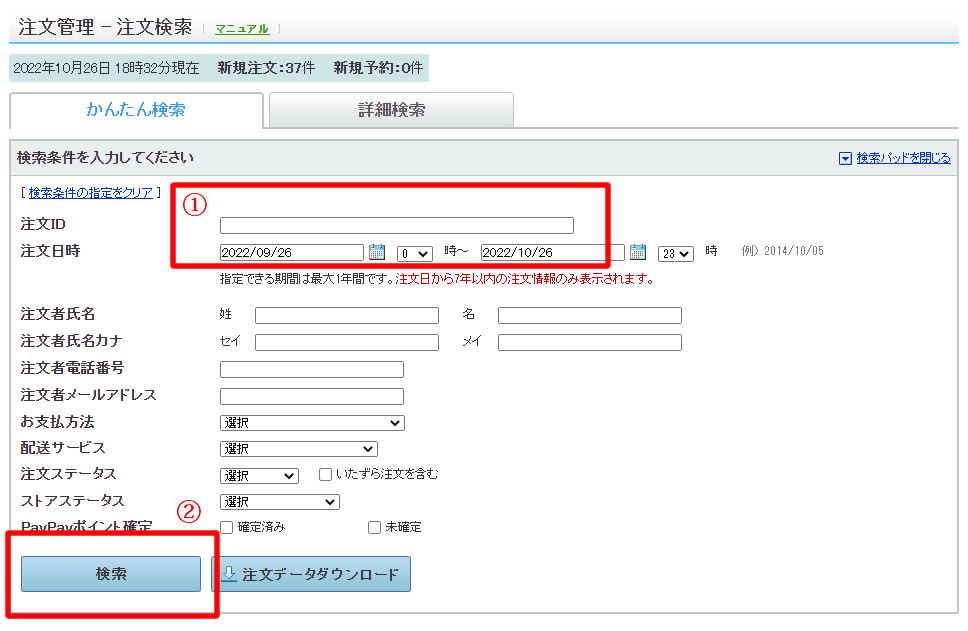Screen dimensions: 968x631
Task: Click the collapse icon beside 検索パッドを閉じる
Action: pos(845,158)
